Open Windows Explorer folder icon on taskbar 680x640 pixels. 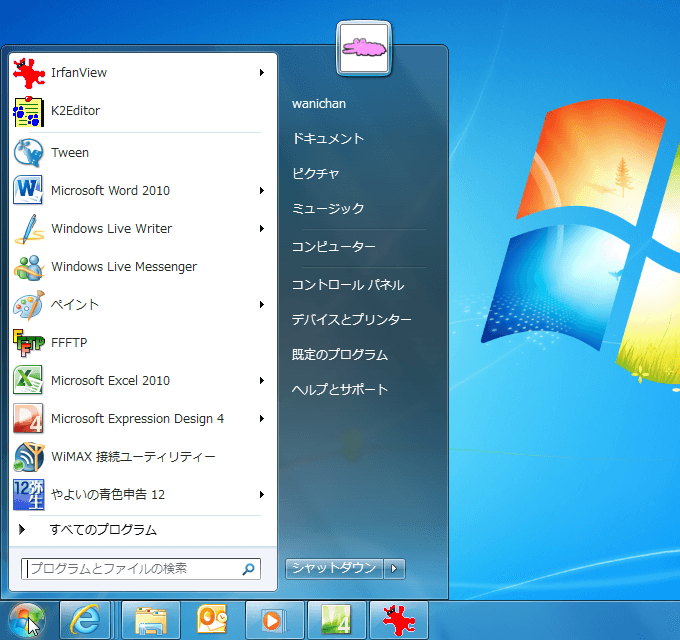151,620
